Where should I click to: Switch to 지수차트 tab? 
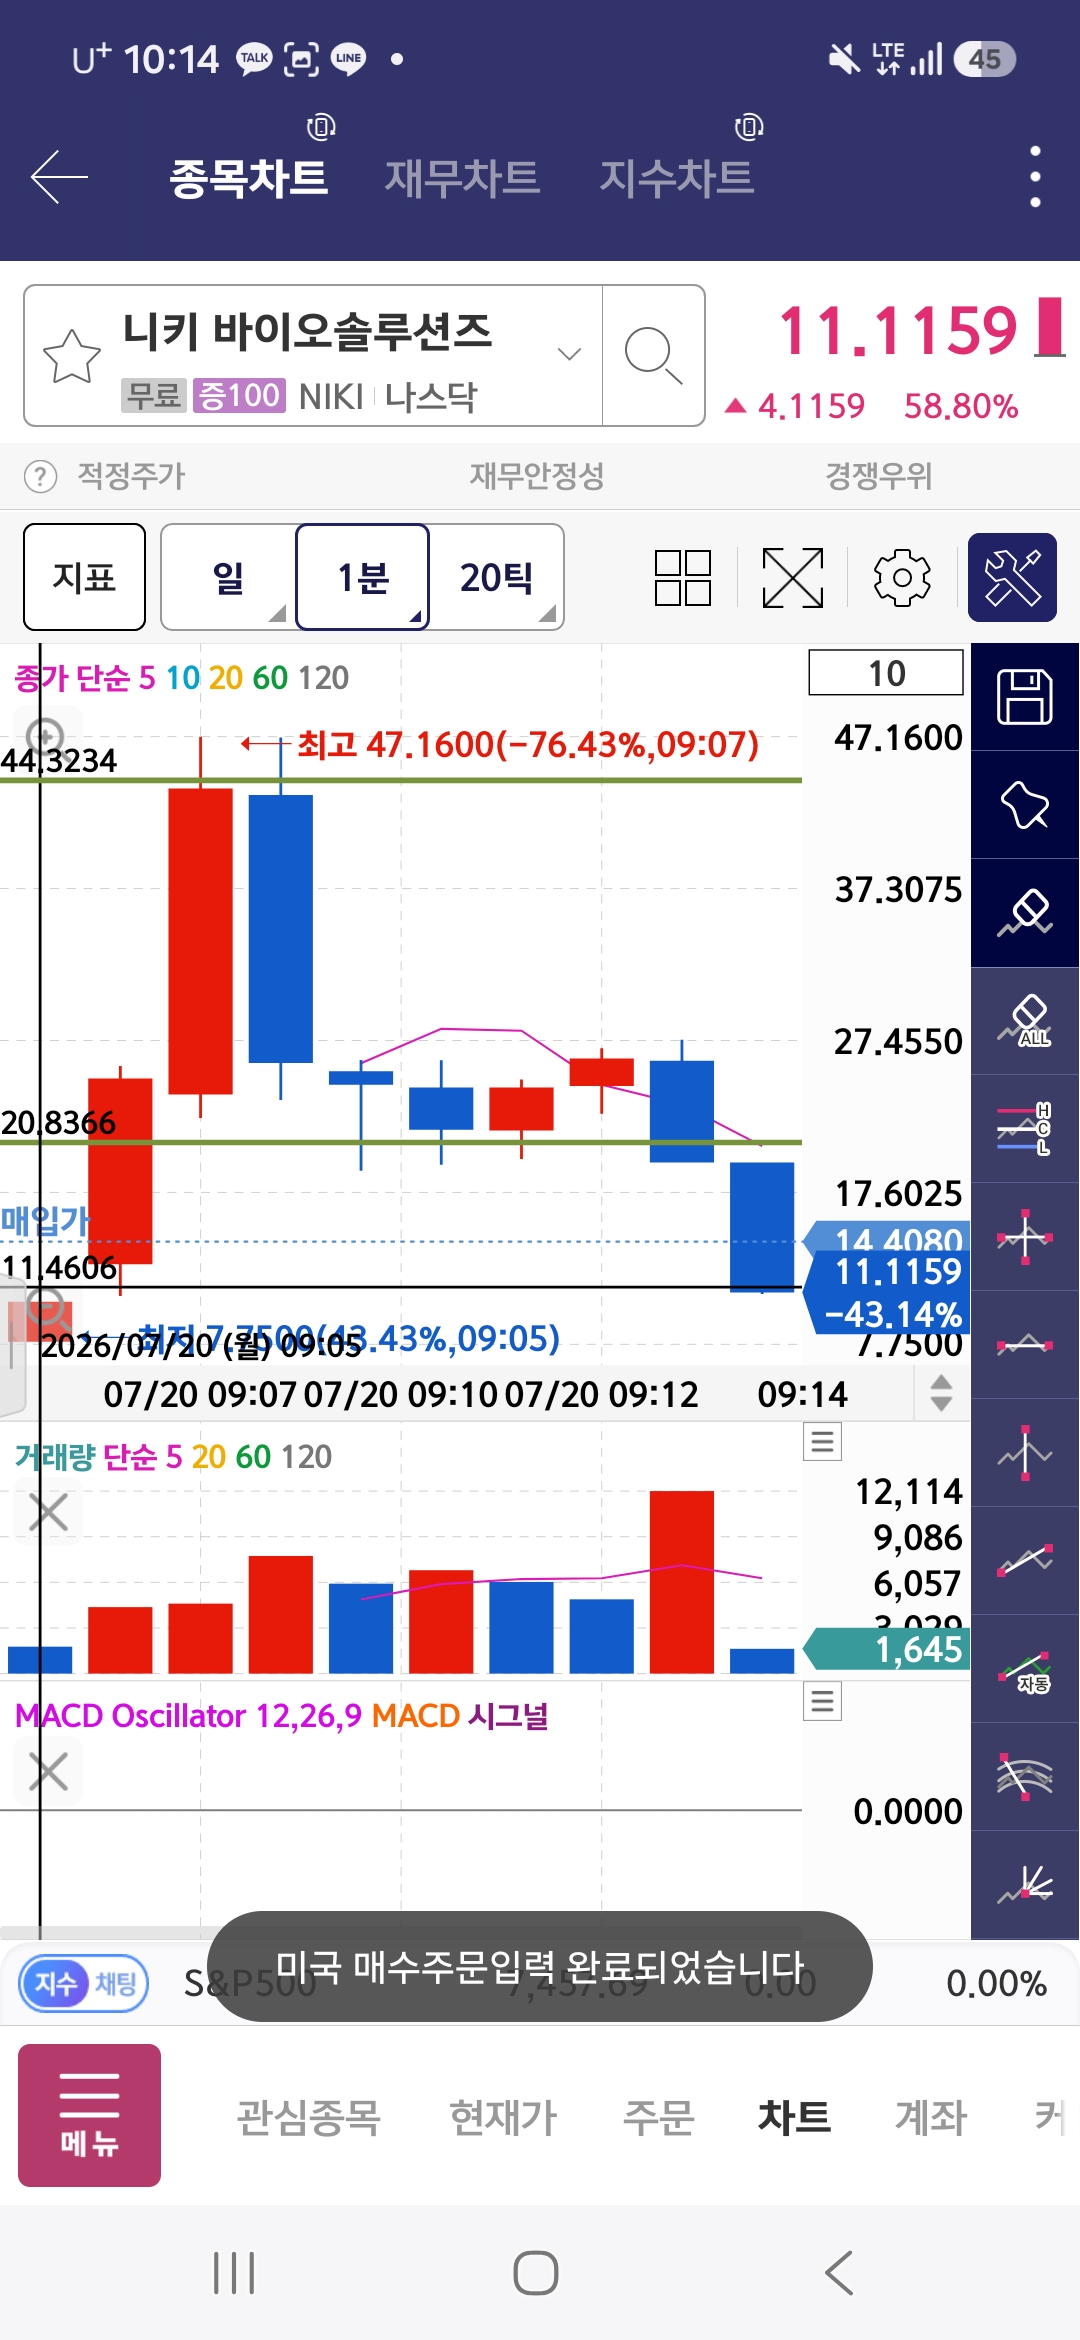click(x=677, y=178)
